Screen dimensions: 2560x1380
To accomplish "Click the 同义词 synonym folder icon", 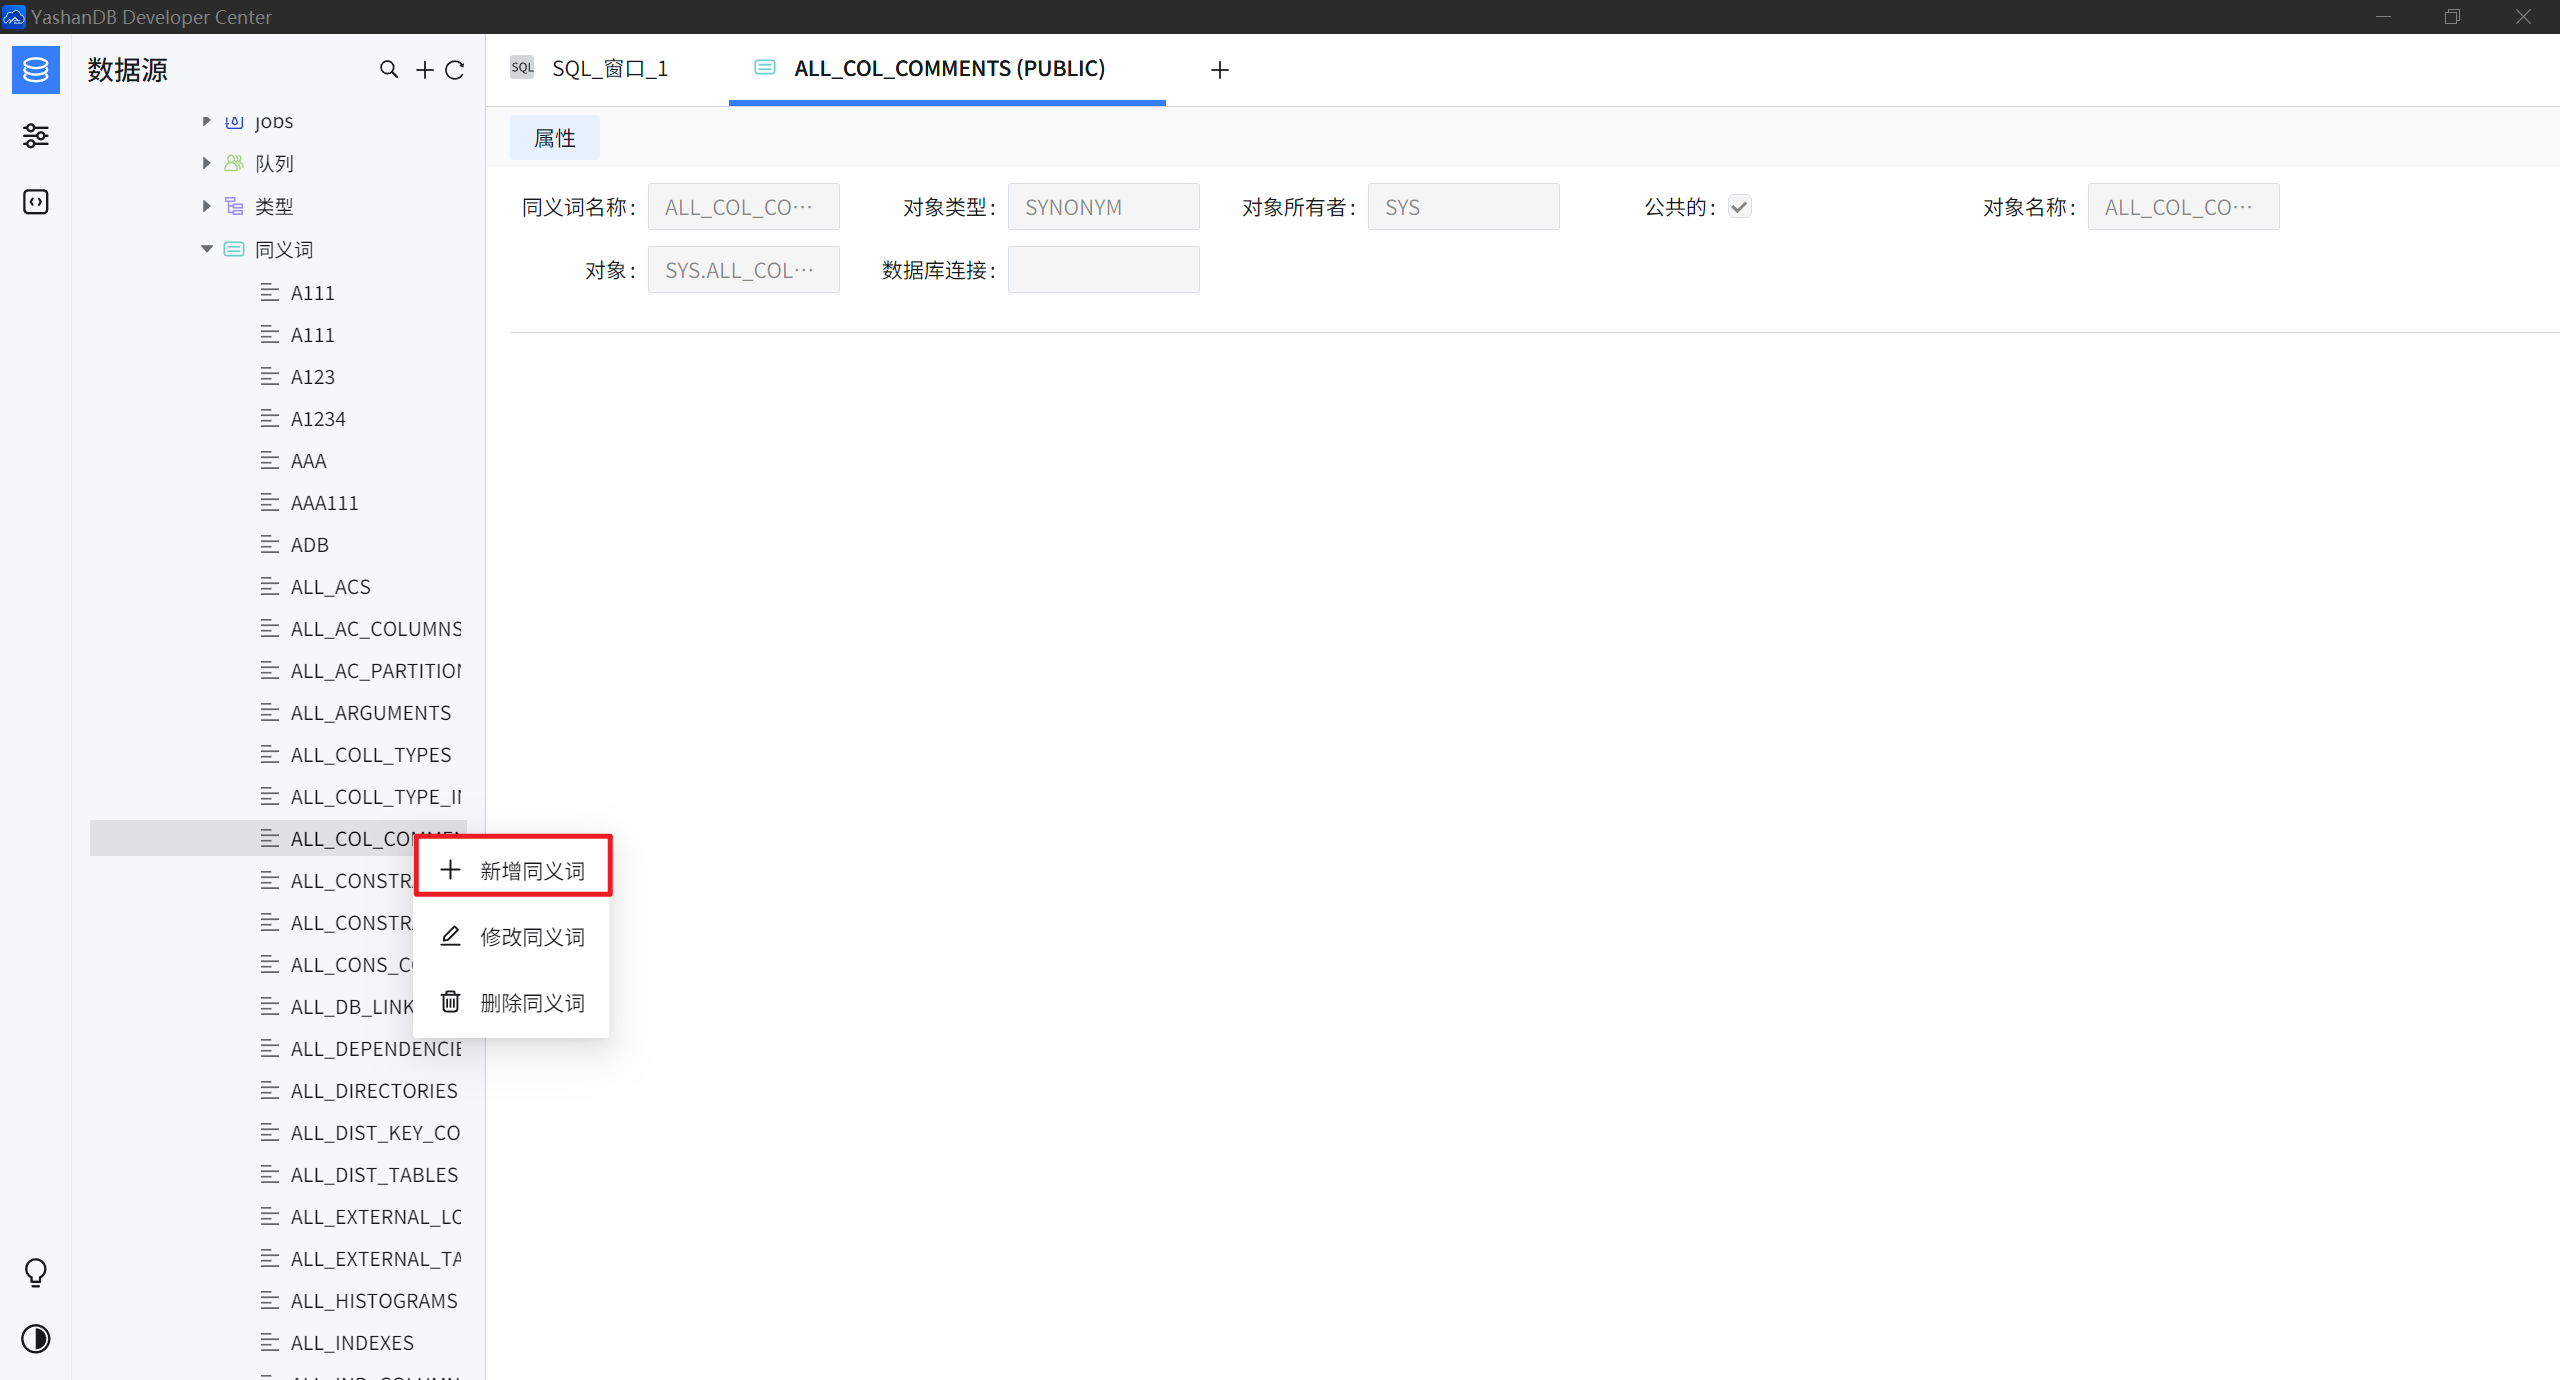I will pos(234,249).
